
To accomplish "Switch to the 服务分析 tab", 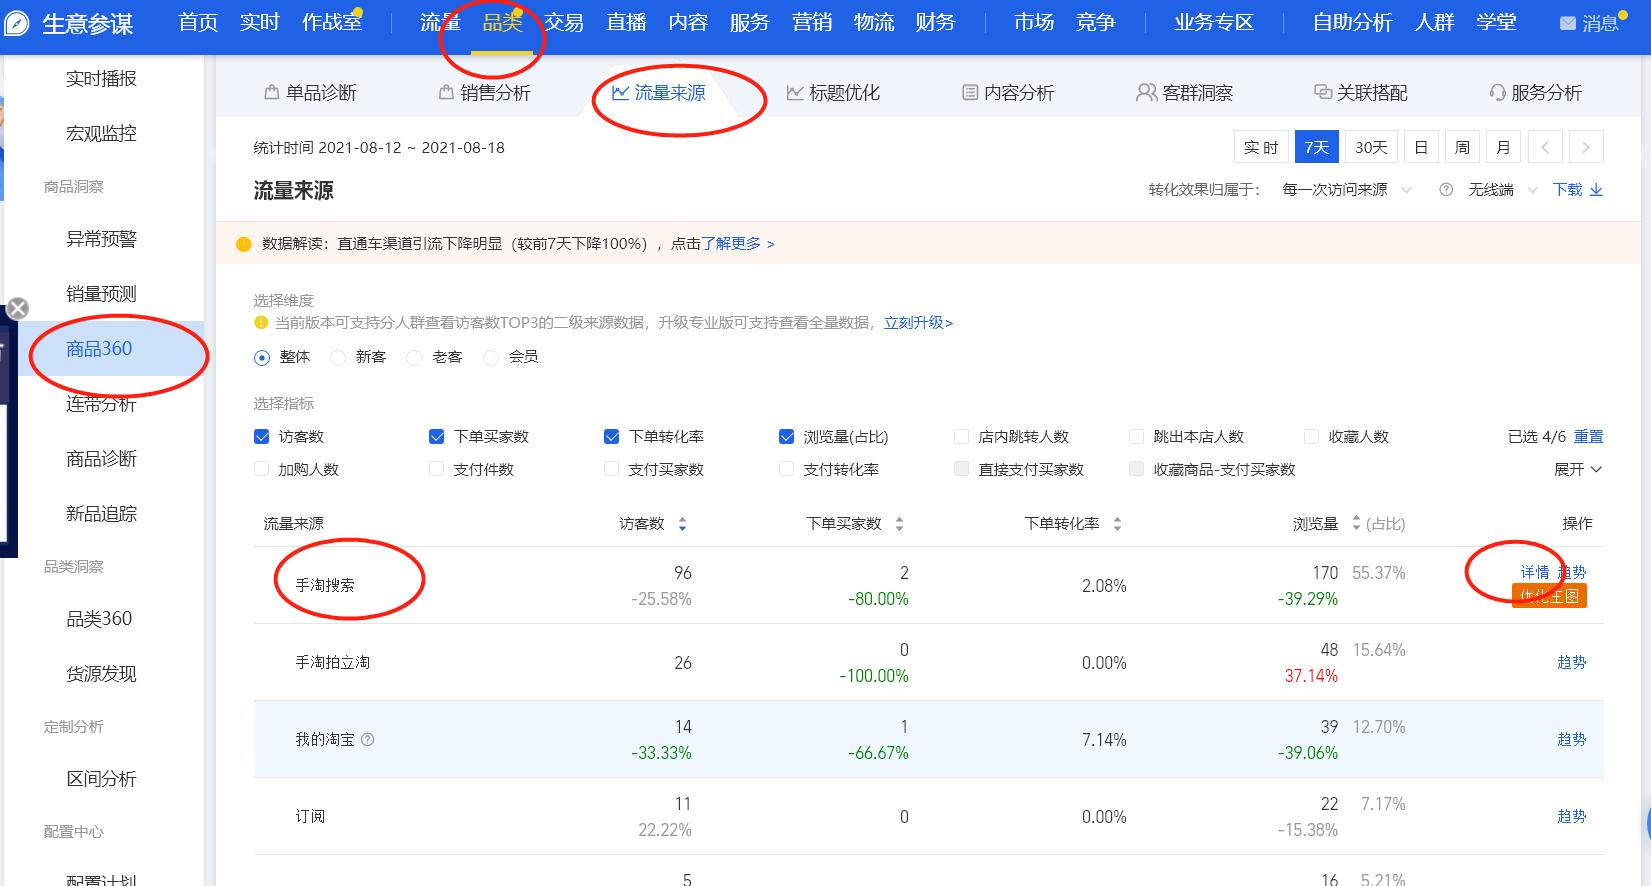I will tap(1536, 93).
